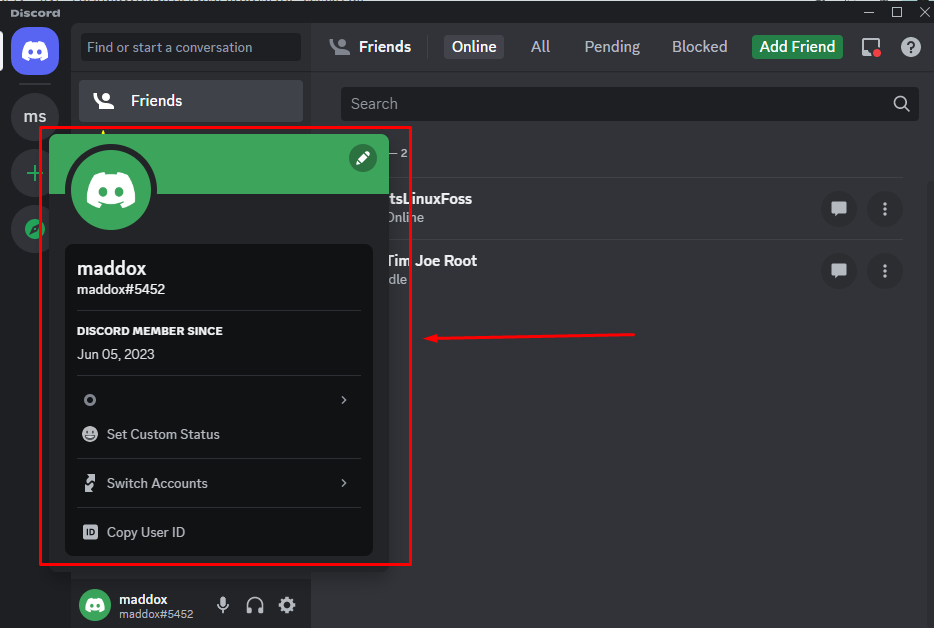The image size is (934, 628).
Task: Open the 'ms' server
Action: click(35, 117)
